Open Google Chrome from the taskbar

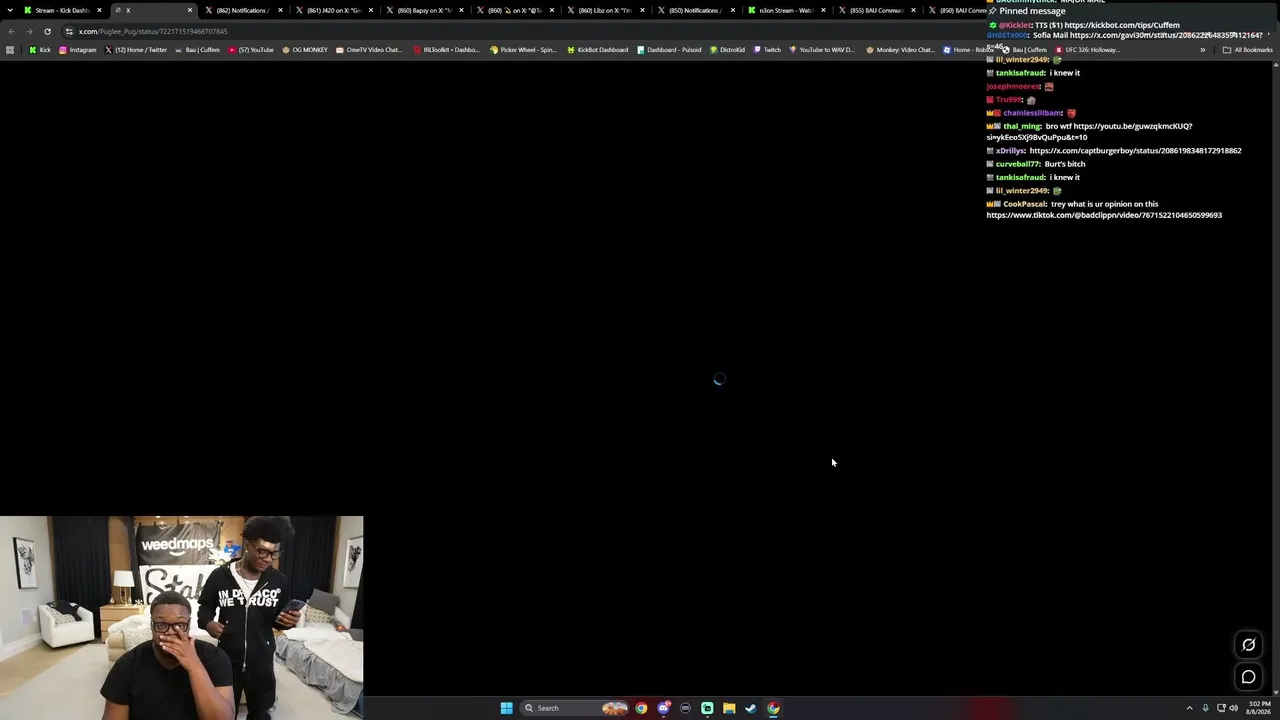641,708
